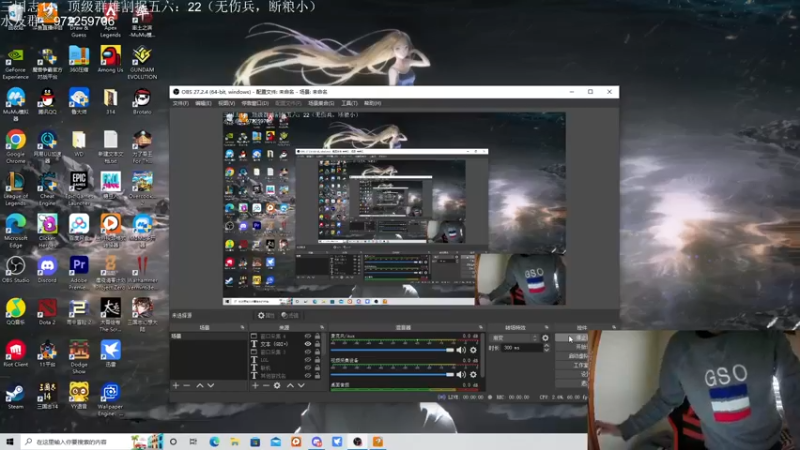Open Microsoft Edge from taskbar
Screen dimensions: 800x450
coord(214,442)
